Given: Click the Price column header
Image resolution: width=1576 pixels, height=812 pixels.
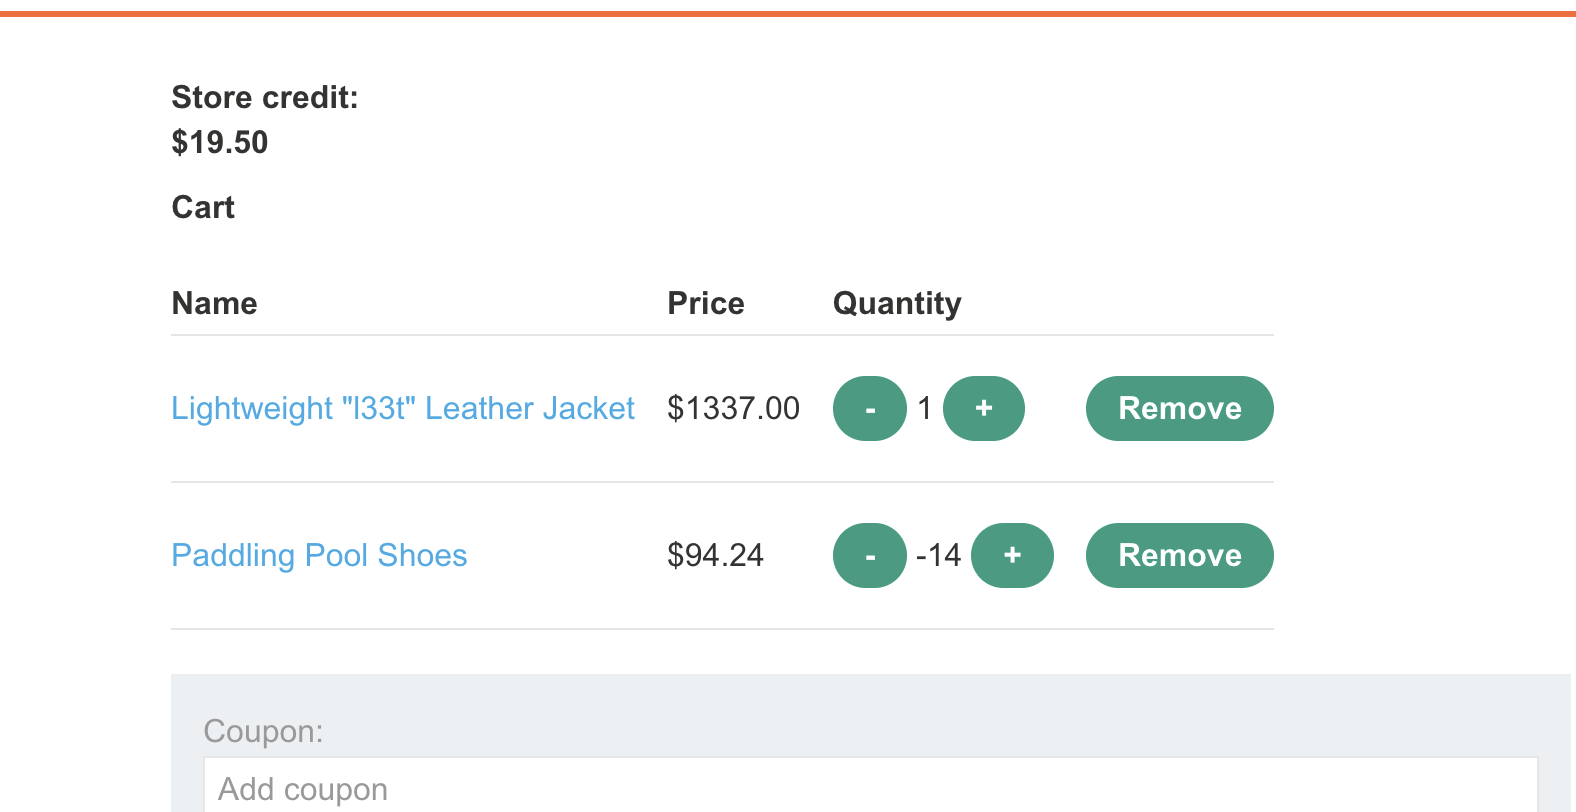Looking at the screenshot, I should pos(706,303).
